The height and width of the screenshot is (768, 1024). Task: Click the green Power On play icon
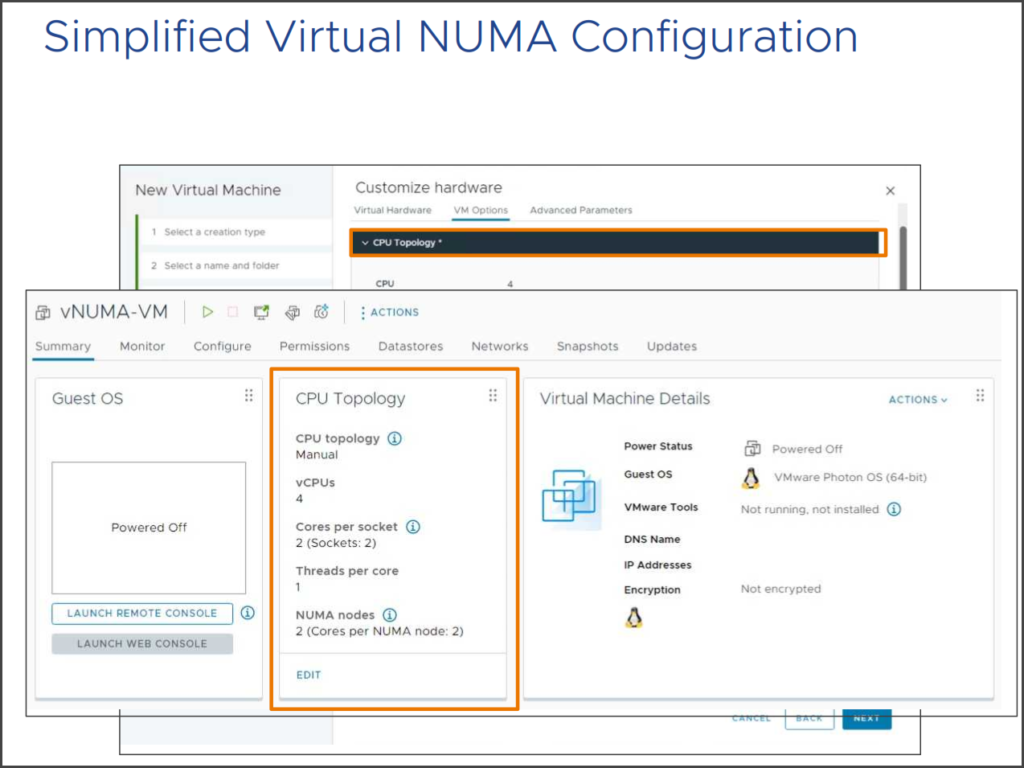(x=207, y=312)
